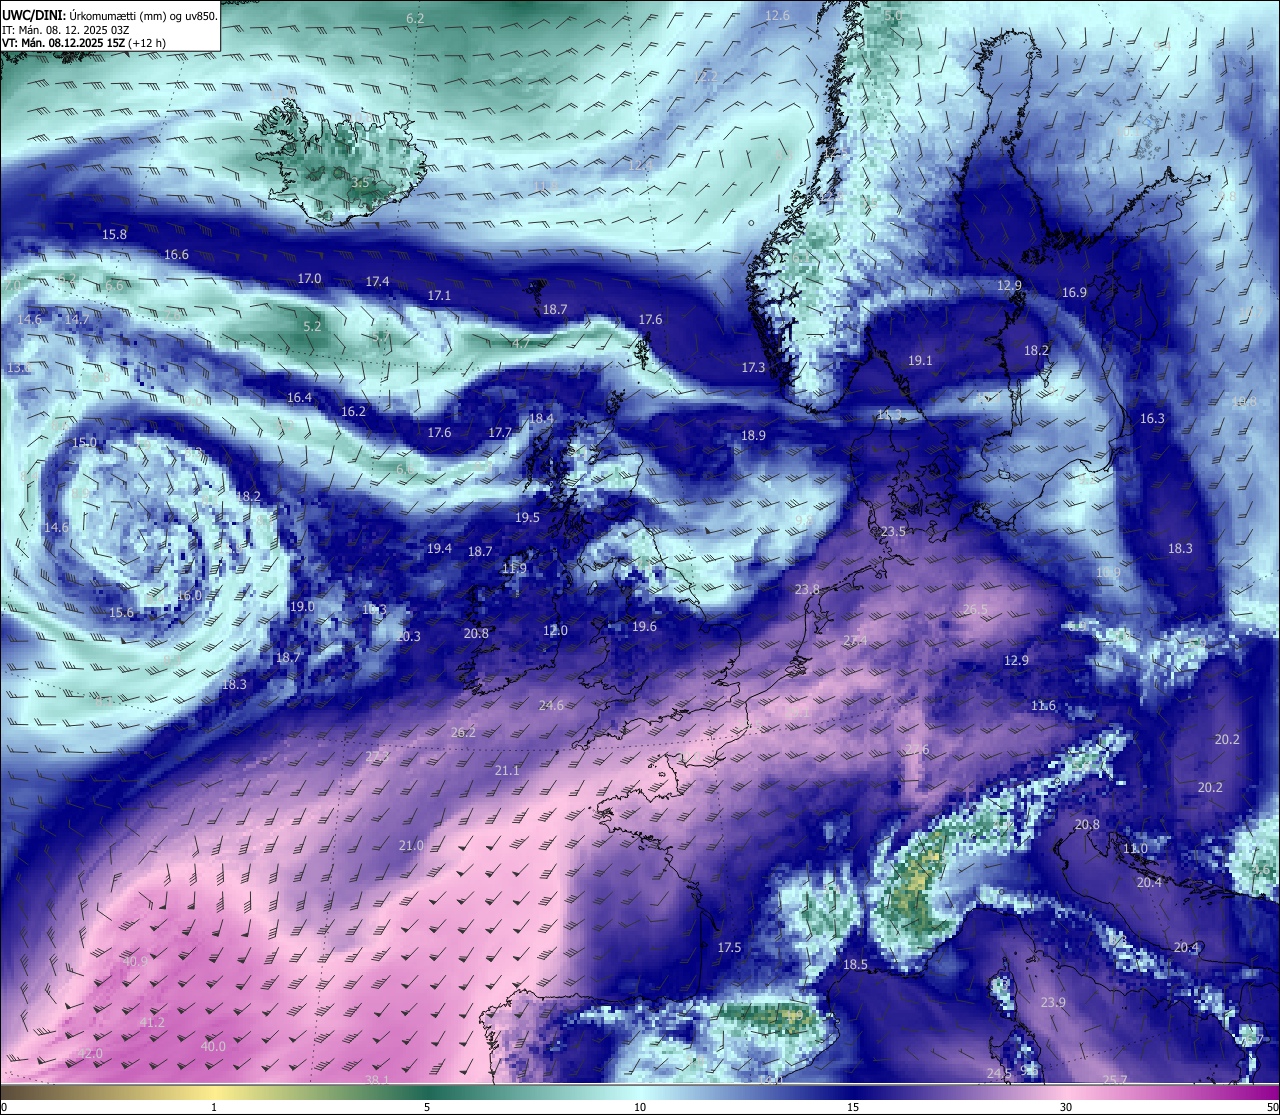Image resolution: width=1280 pixels, height=1115 pixels.
Task: Click the 16.9 value over Finland
Action: click(x=1074, y=292)
